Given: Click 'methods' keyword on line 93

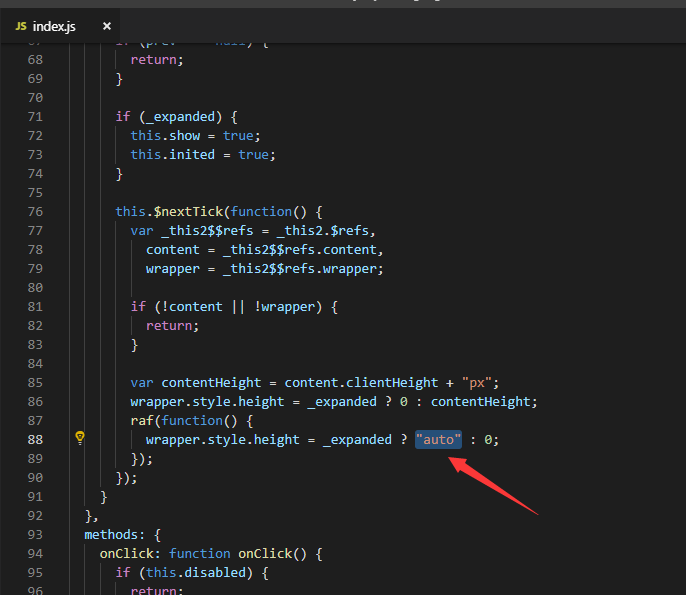Looking at the screenshot, I should click(111, 534).
